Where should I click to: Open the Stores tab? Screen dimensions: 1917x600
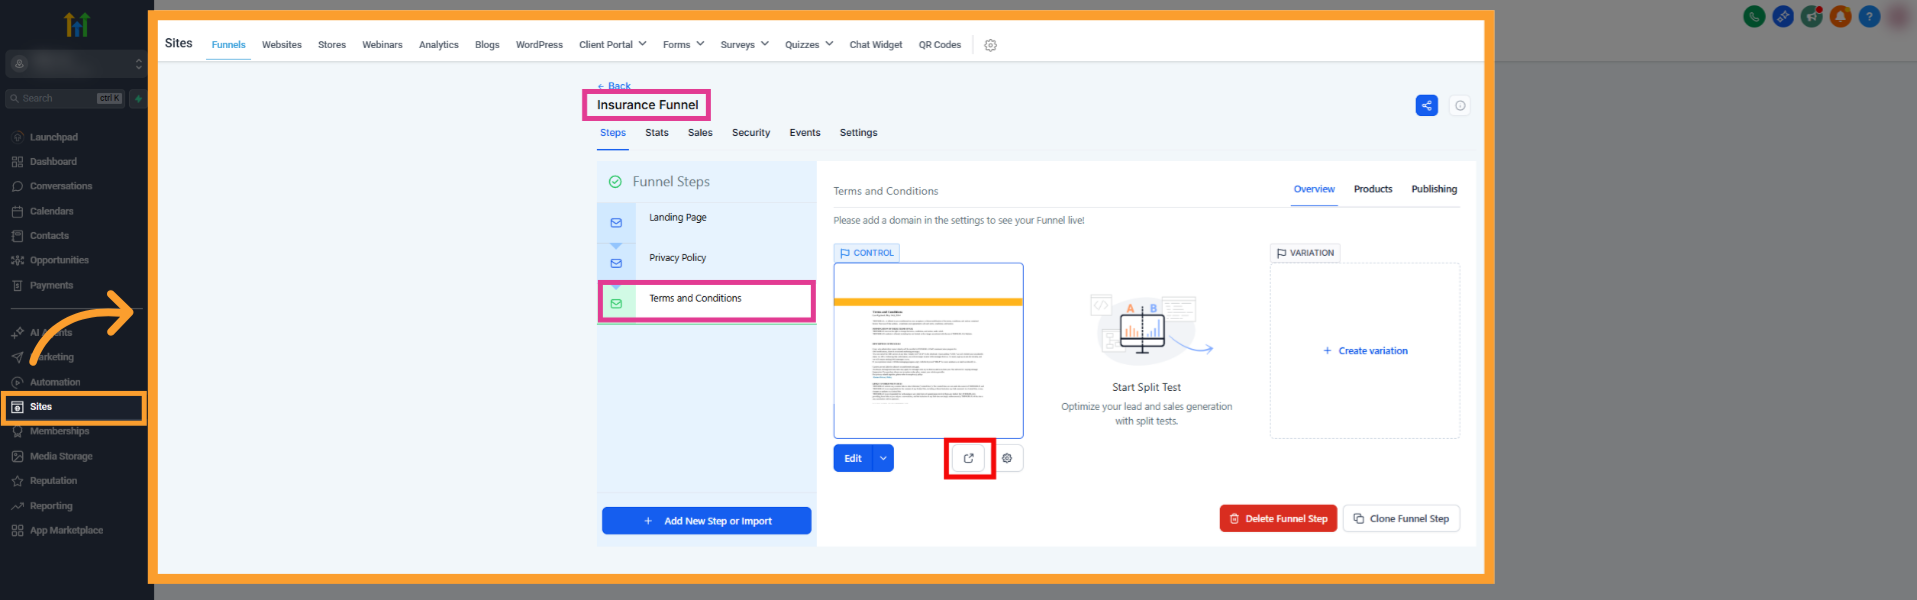[332, 45]
